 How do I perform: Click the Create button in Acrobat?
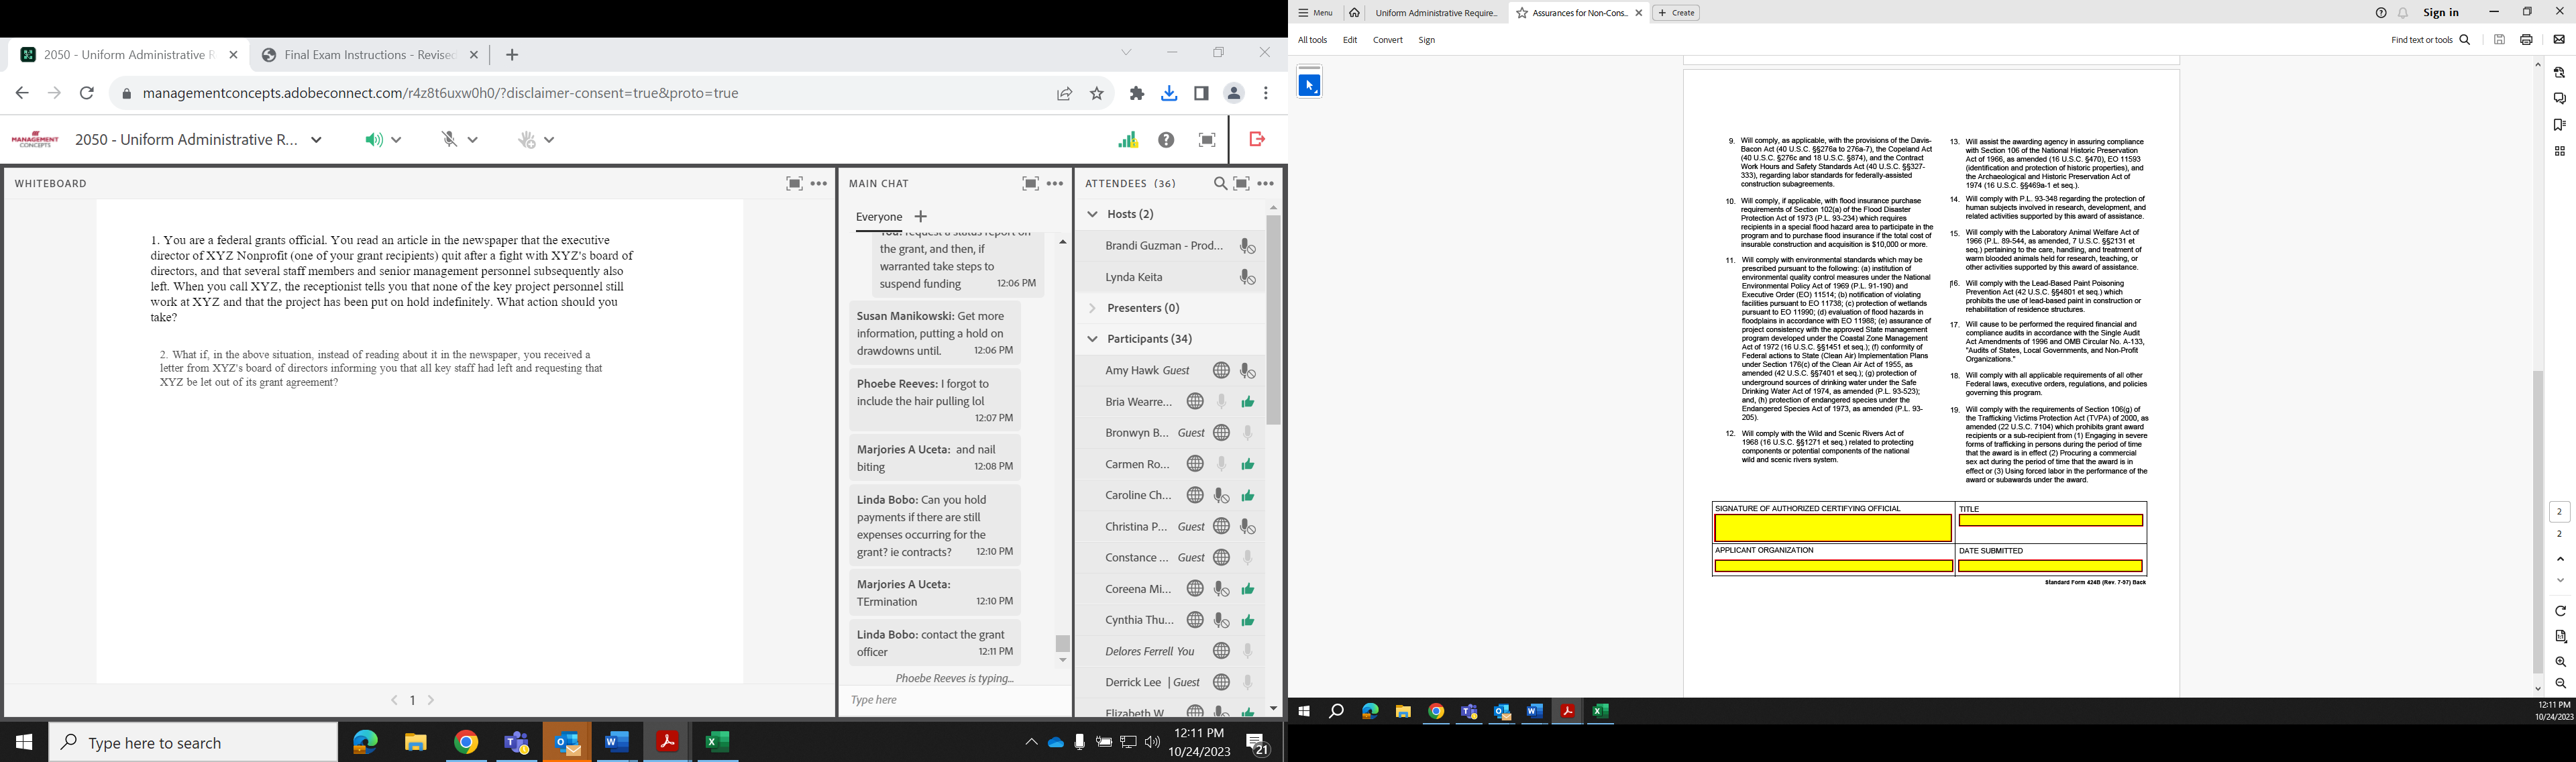(1676, 13)
